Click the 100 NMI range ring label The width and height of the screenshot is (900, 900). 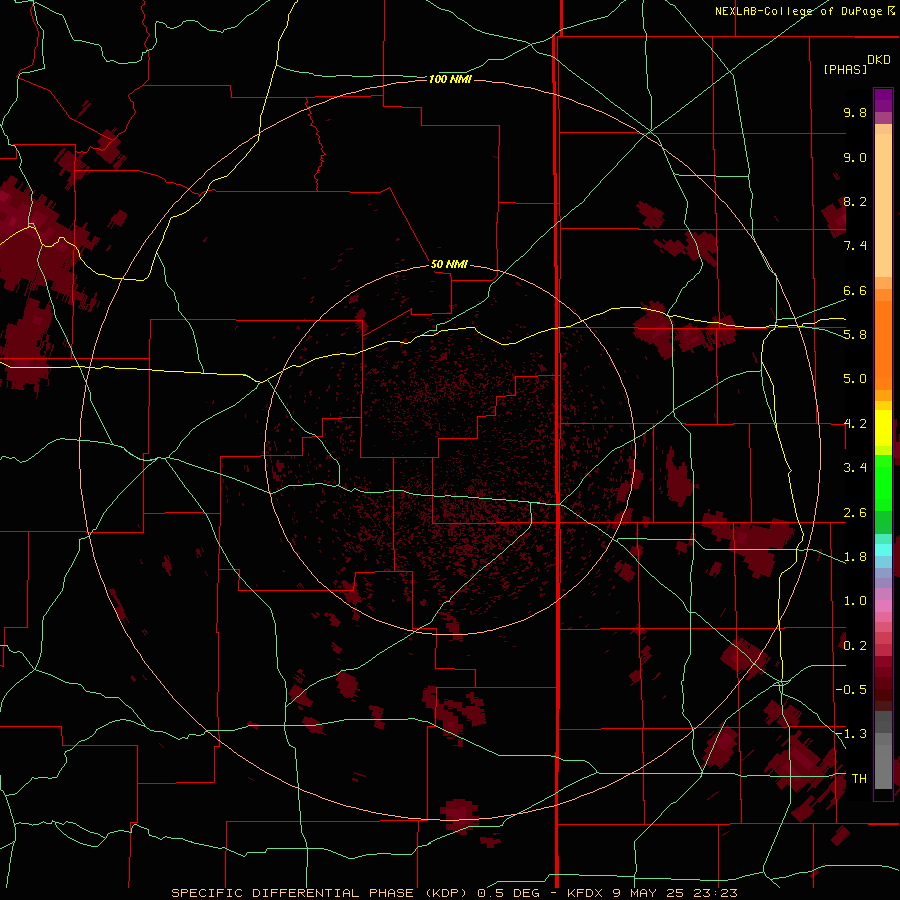[x=450, y=79]
